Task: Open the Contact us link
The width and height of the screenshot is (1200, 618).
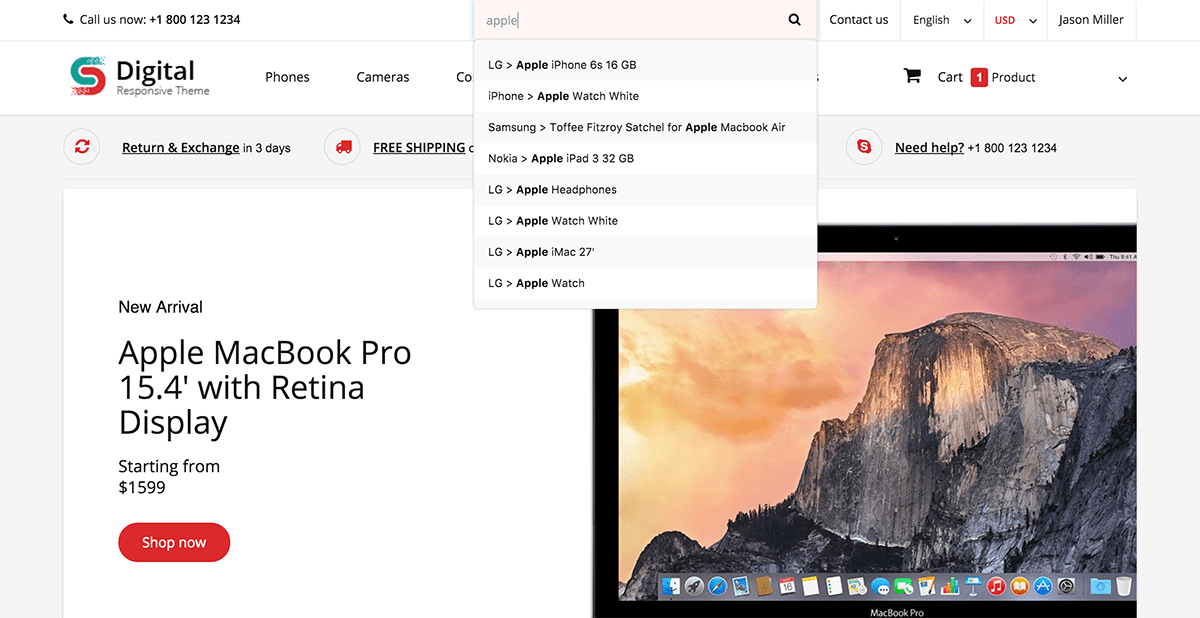Action: (x=858, y=20)
